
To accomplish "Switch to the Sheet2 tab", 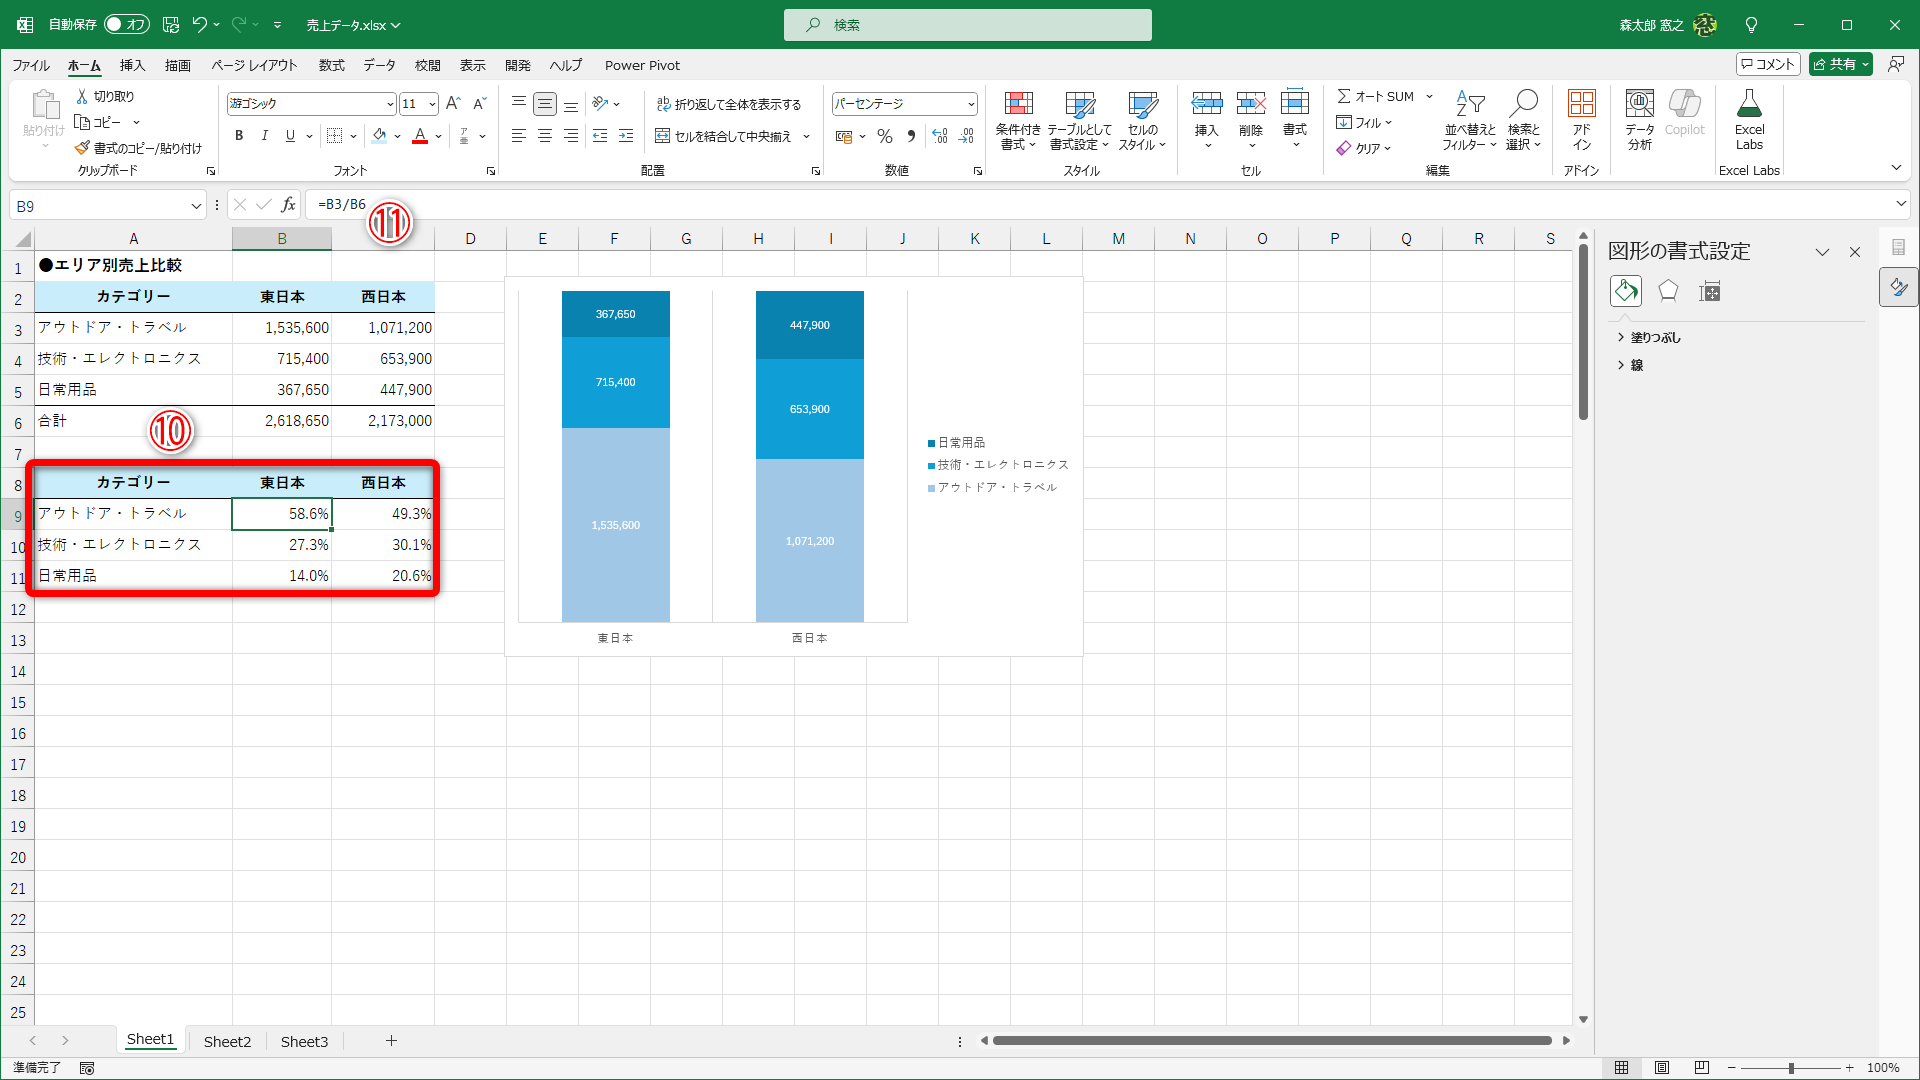I will click(227, 1041).
